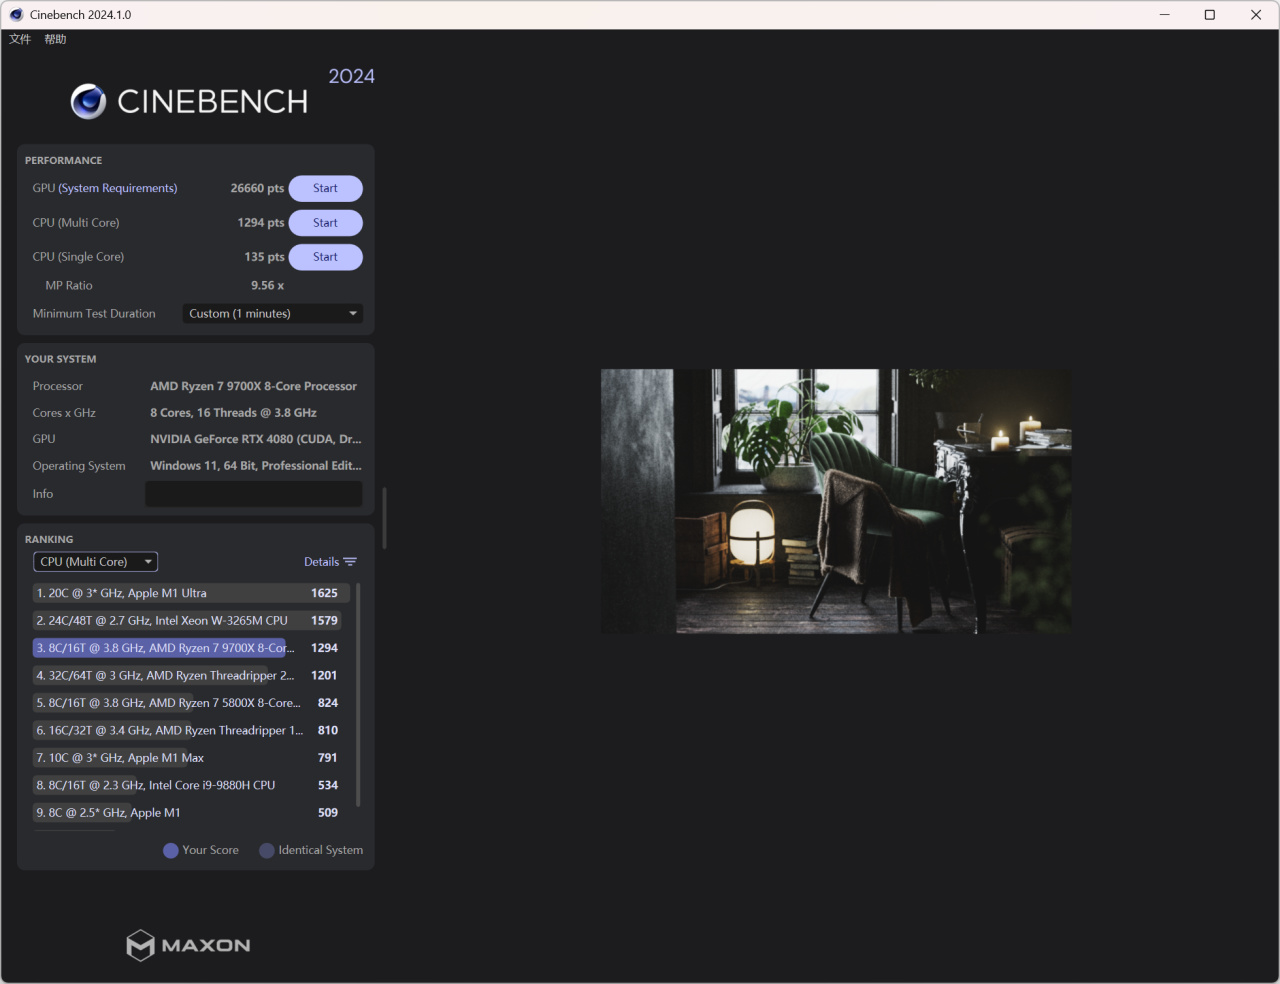The width and height of the screenshot is (1280, 984).
Task: Open the Minimum Test Duration dropdown
Action: (273, 314)
